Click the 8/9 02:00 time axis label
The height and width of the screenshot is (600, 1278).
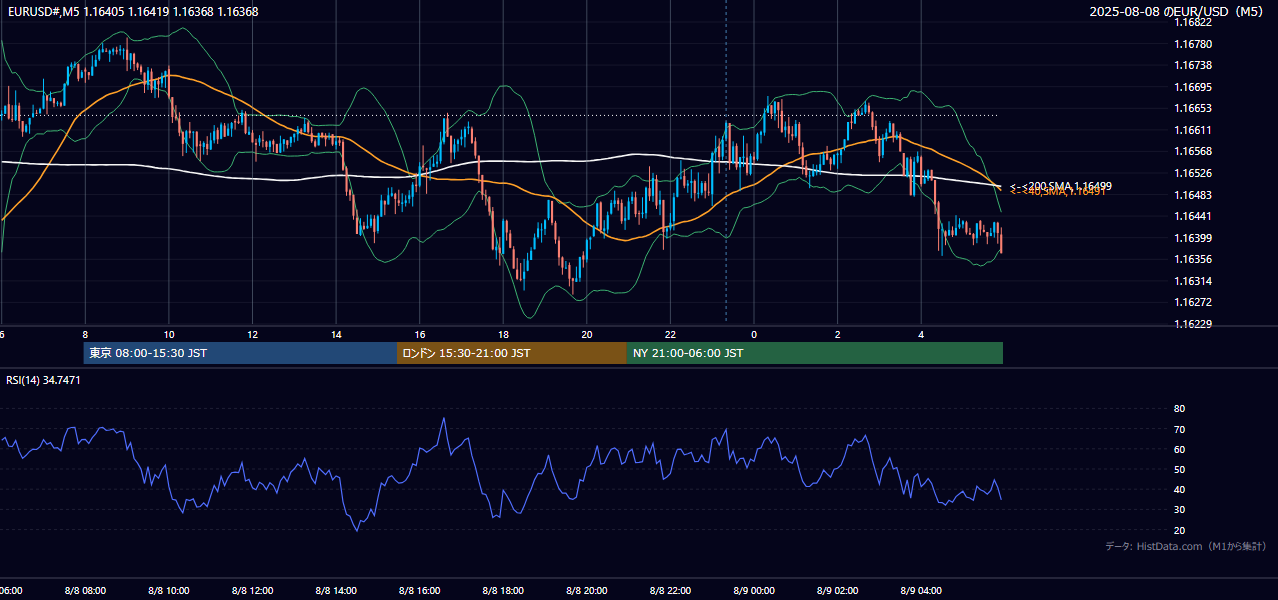tap(838, 591)
